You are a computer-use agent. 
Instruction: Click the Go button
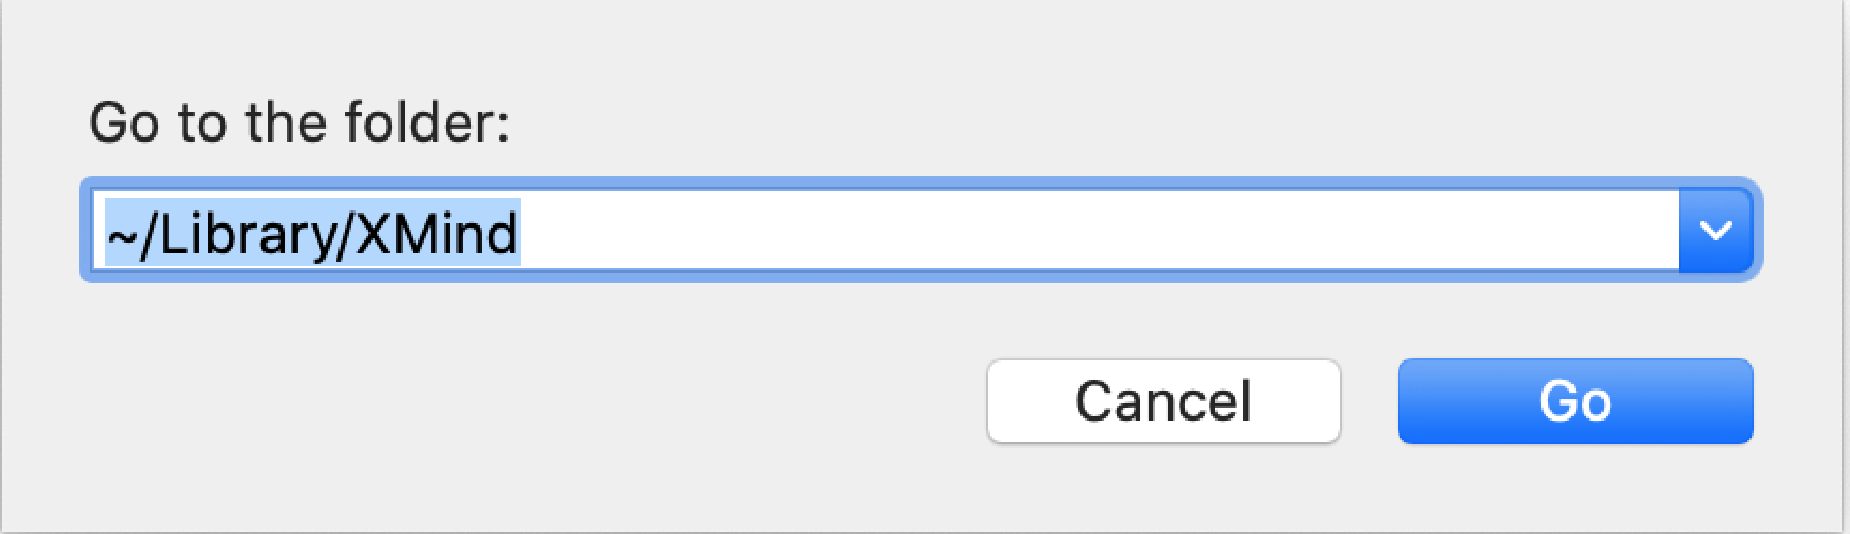coord(1575,401)
